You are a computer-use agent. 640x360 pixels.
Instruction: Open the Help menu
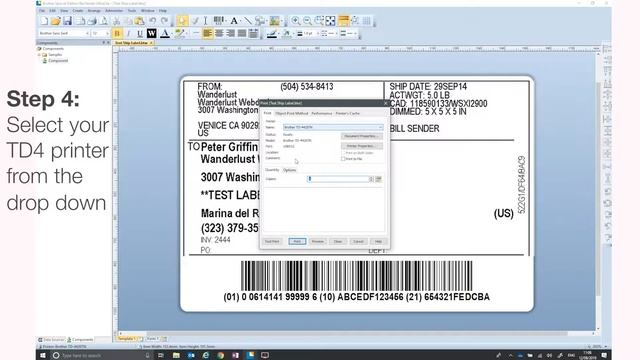tap(163, 11)
